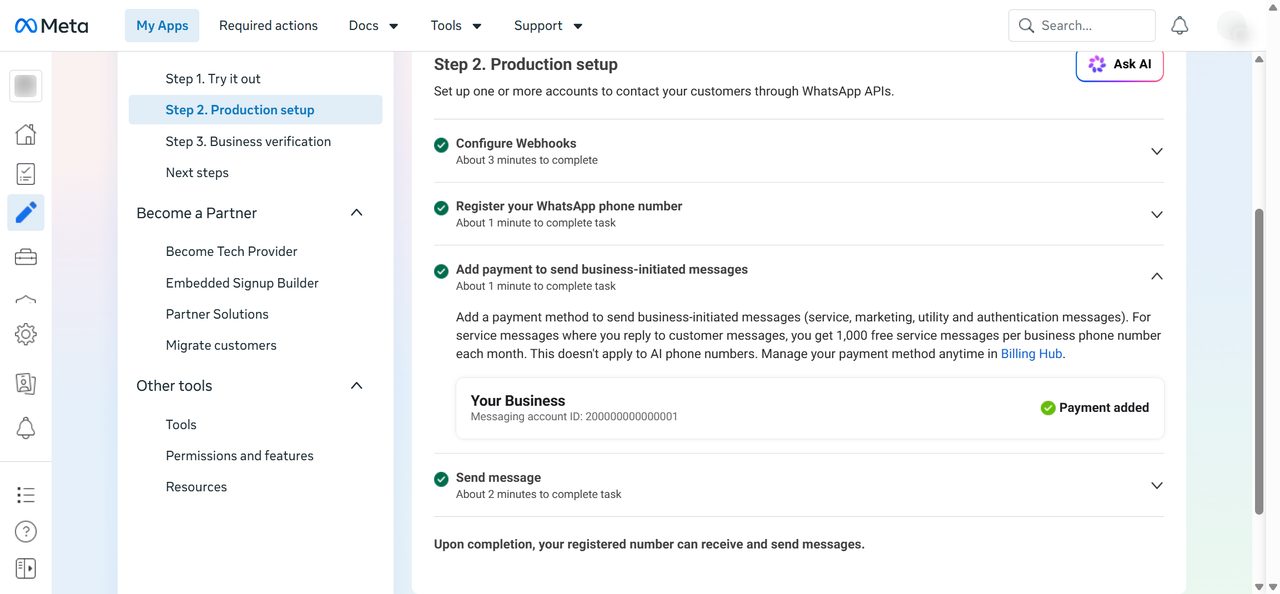Toggle the sidebar collapse panel icon
1280x594 pixels.
pyautogui.click(x=26, y=568)
